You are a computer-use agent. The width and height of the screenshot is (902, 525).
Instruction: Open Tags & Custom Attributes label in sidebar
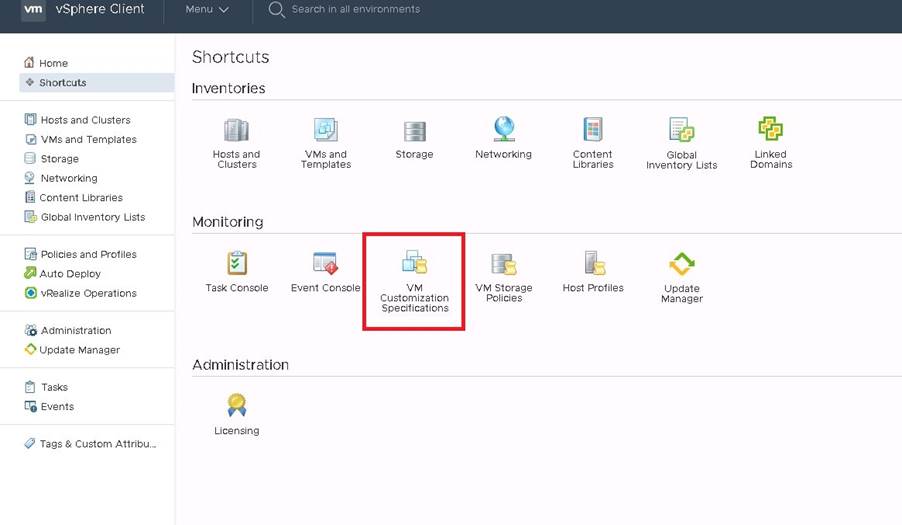(98, 444)
